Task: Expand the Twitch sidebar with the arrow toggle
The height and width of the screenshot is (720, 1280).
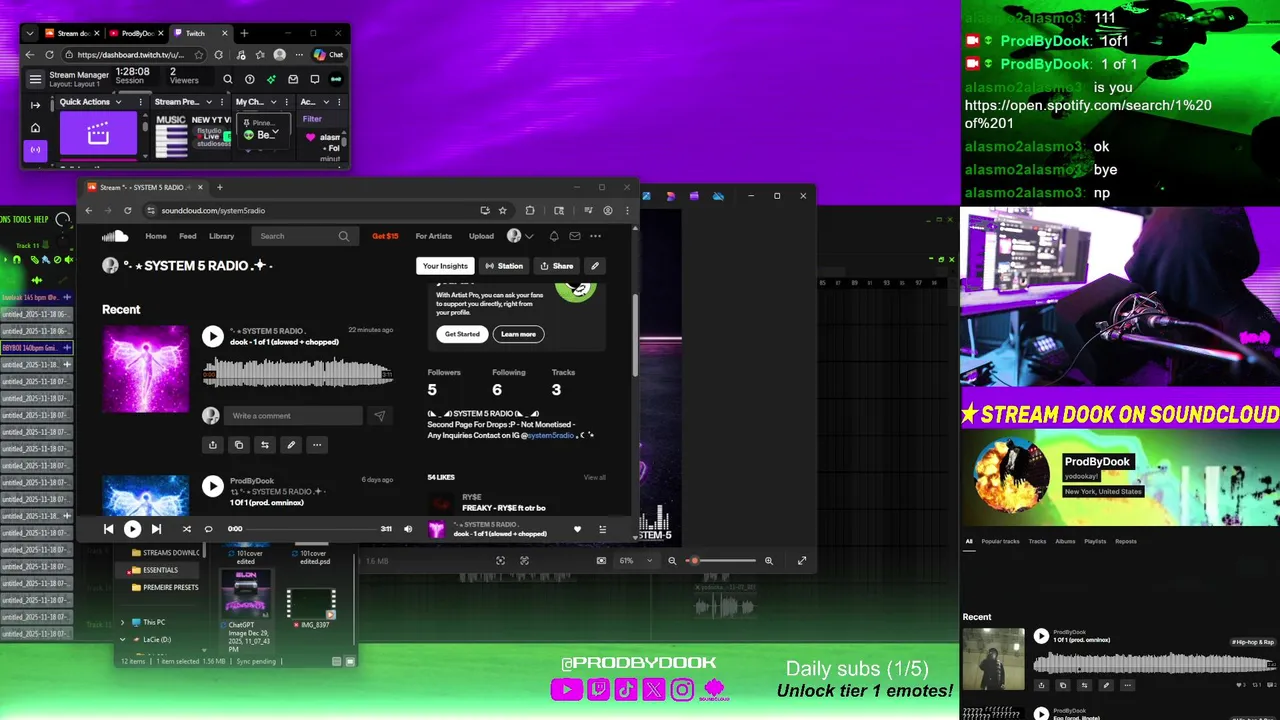Action: tap(35, 104)
